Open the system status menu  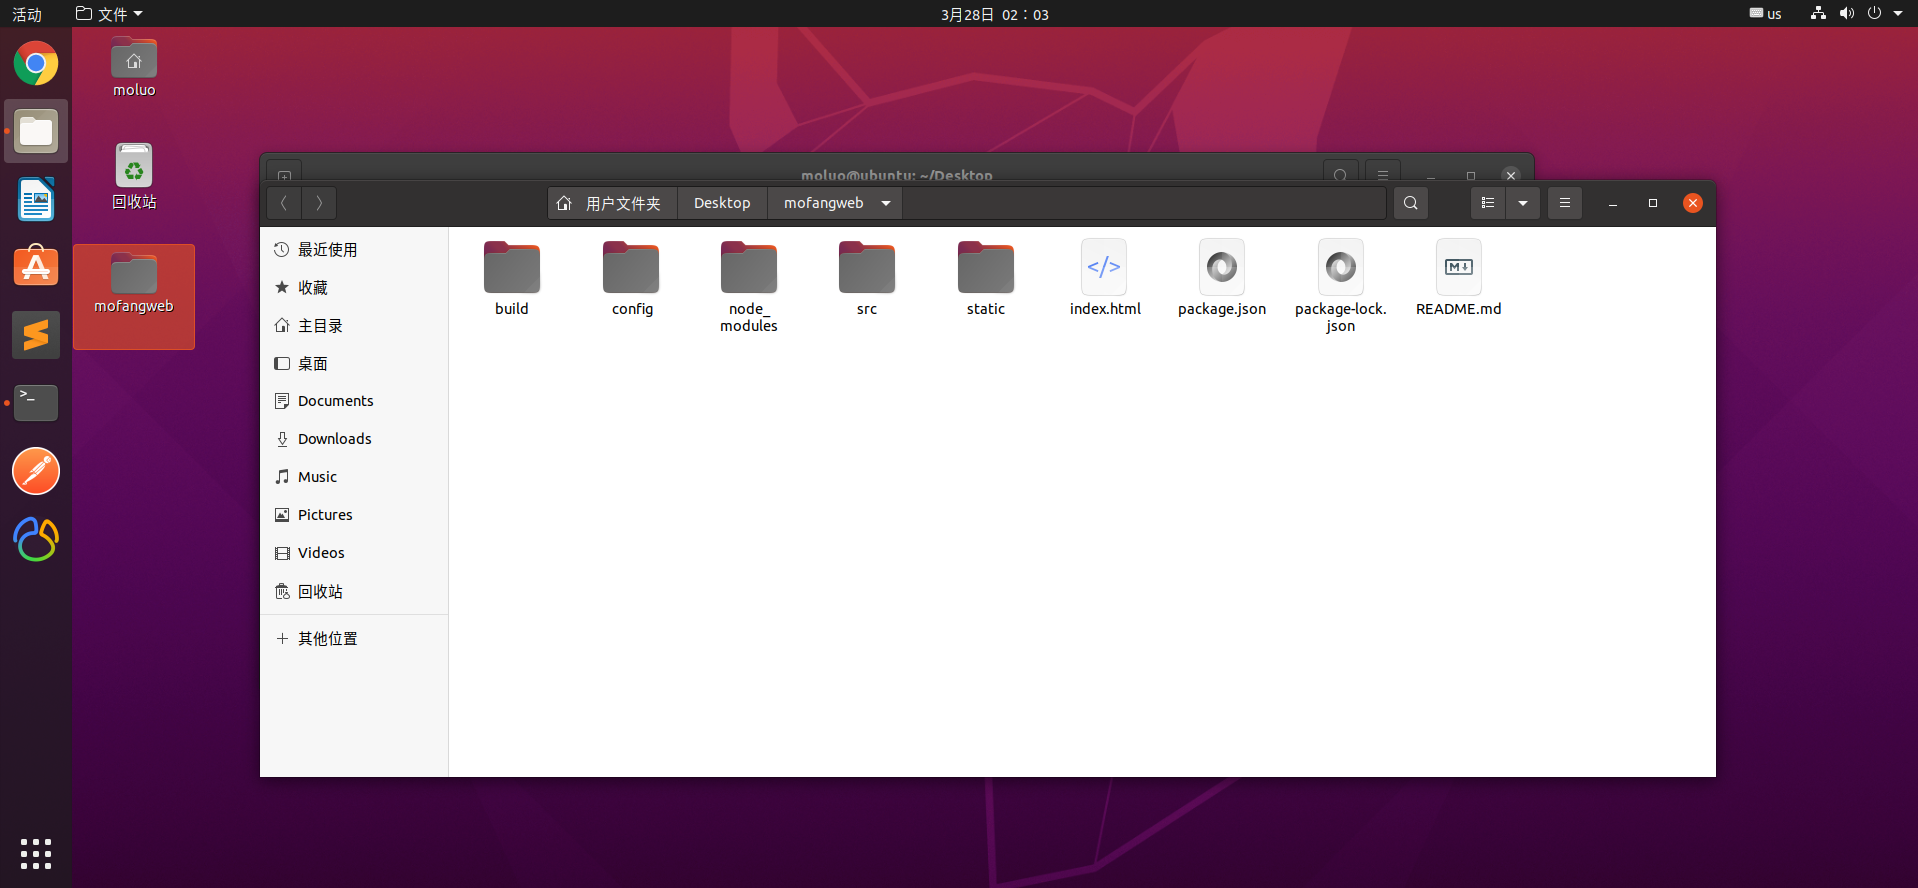tap(1859, 14)
